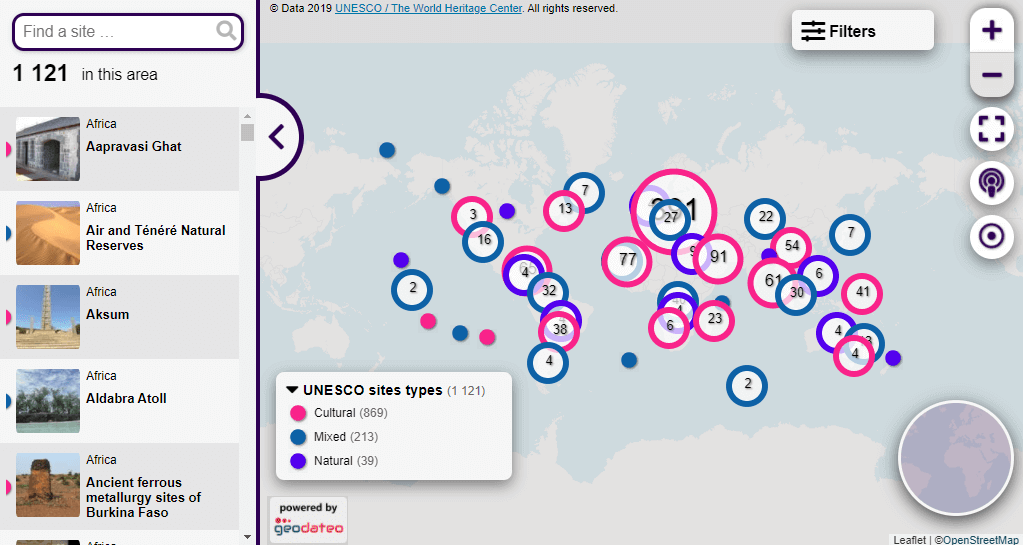1023x545 pixels.
Task: Click the cluster marker labeled 13
Action: 564,211
